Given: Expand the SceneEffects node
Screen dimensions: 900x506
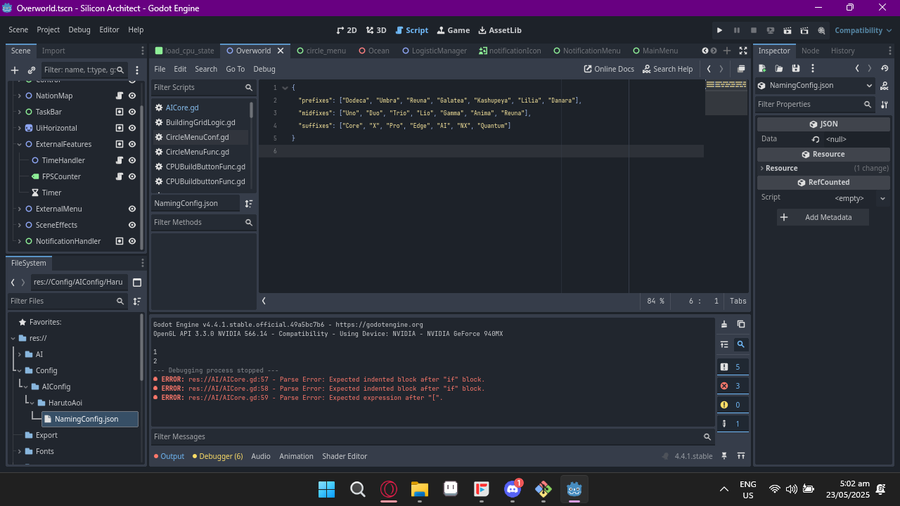Looking at the screenshot, I should 20,225.
